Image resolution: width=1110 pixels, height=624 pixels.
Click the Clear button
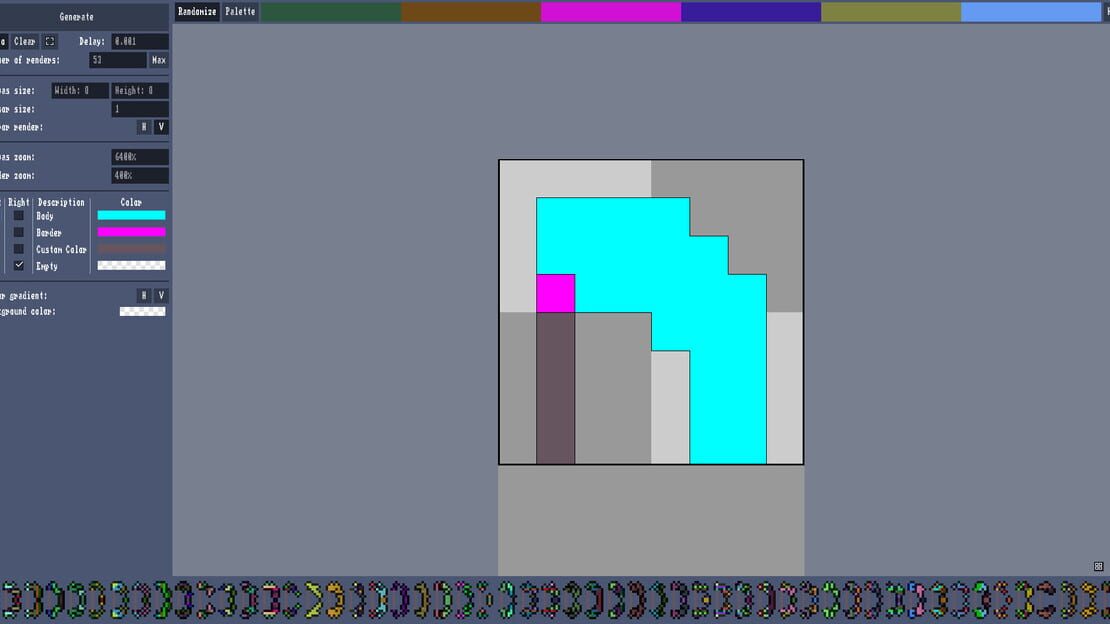pyautogui.click(x=24, y=42)
